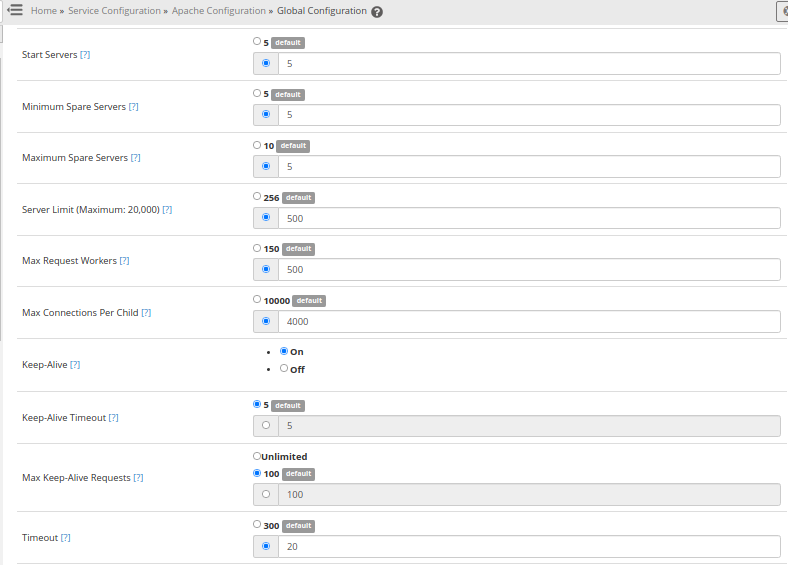The image size is (788, 565).
Task: Click the Max Request Workers field showing 500
Action: point(529,269)
